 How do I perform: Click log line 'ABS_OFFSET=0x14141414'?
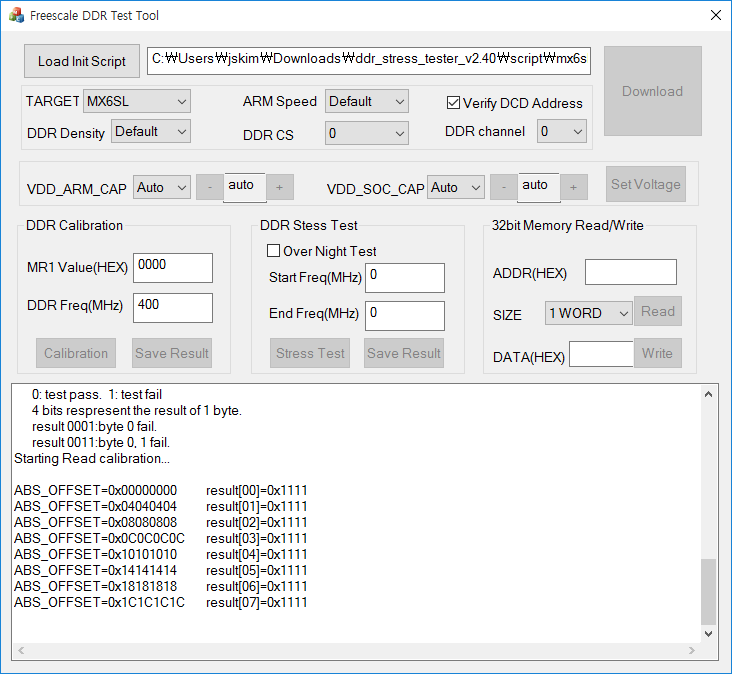tap(96, 570)
